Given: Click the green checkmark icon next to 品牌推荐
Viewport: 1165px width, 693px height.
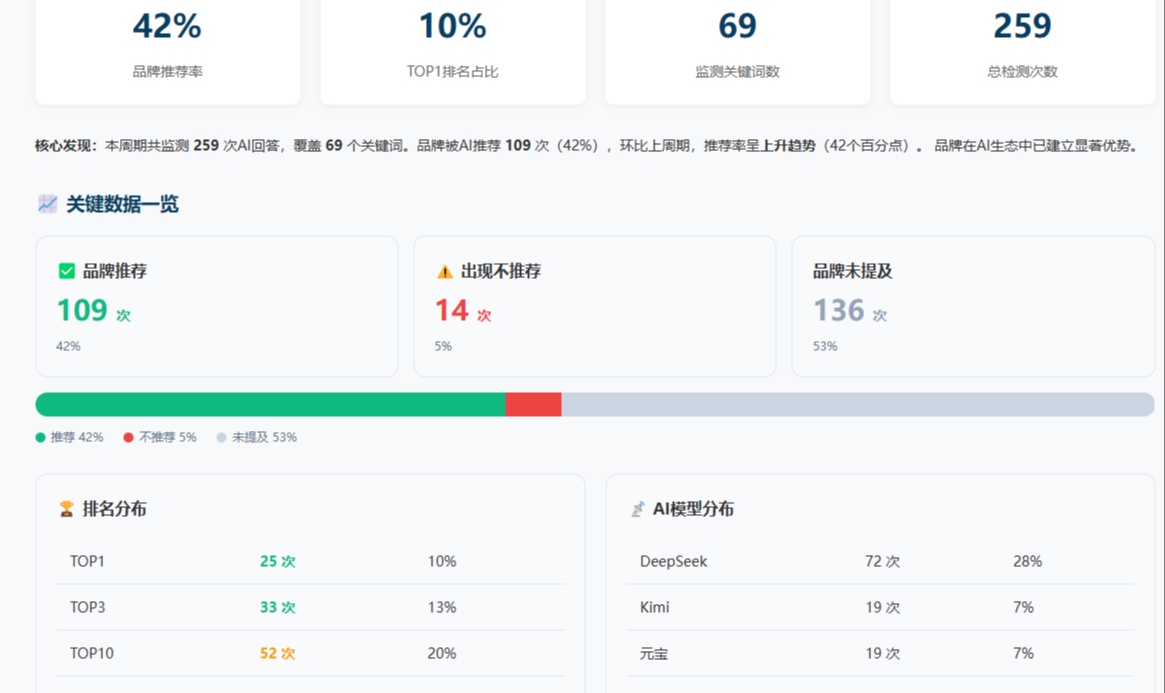Looking at the screenshot, I should pos(67,271).
